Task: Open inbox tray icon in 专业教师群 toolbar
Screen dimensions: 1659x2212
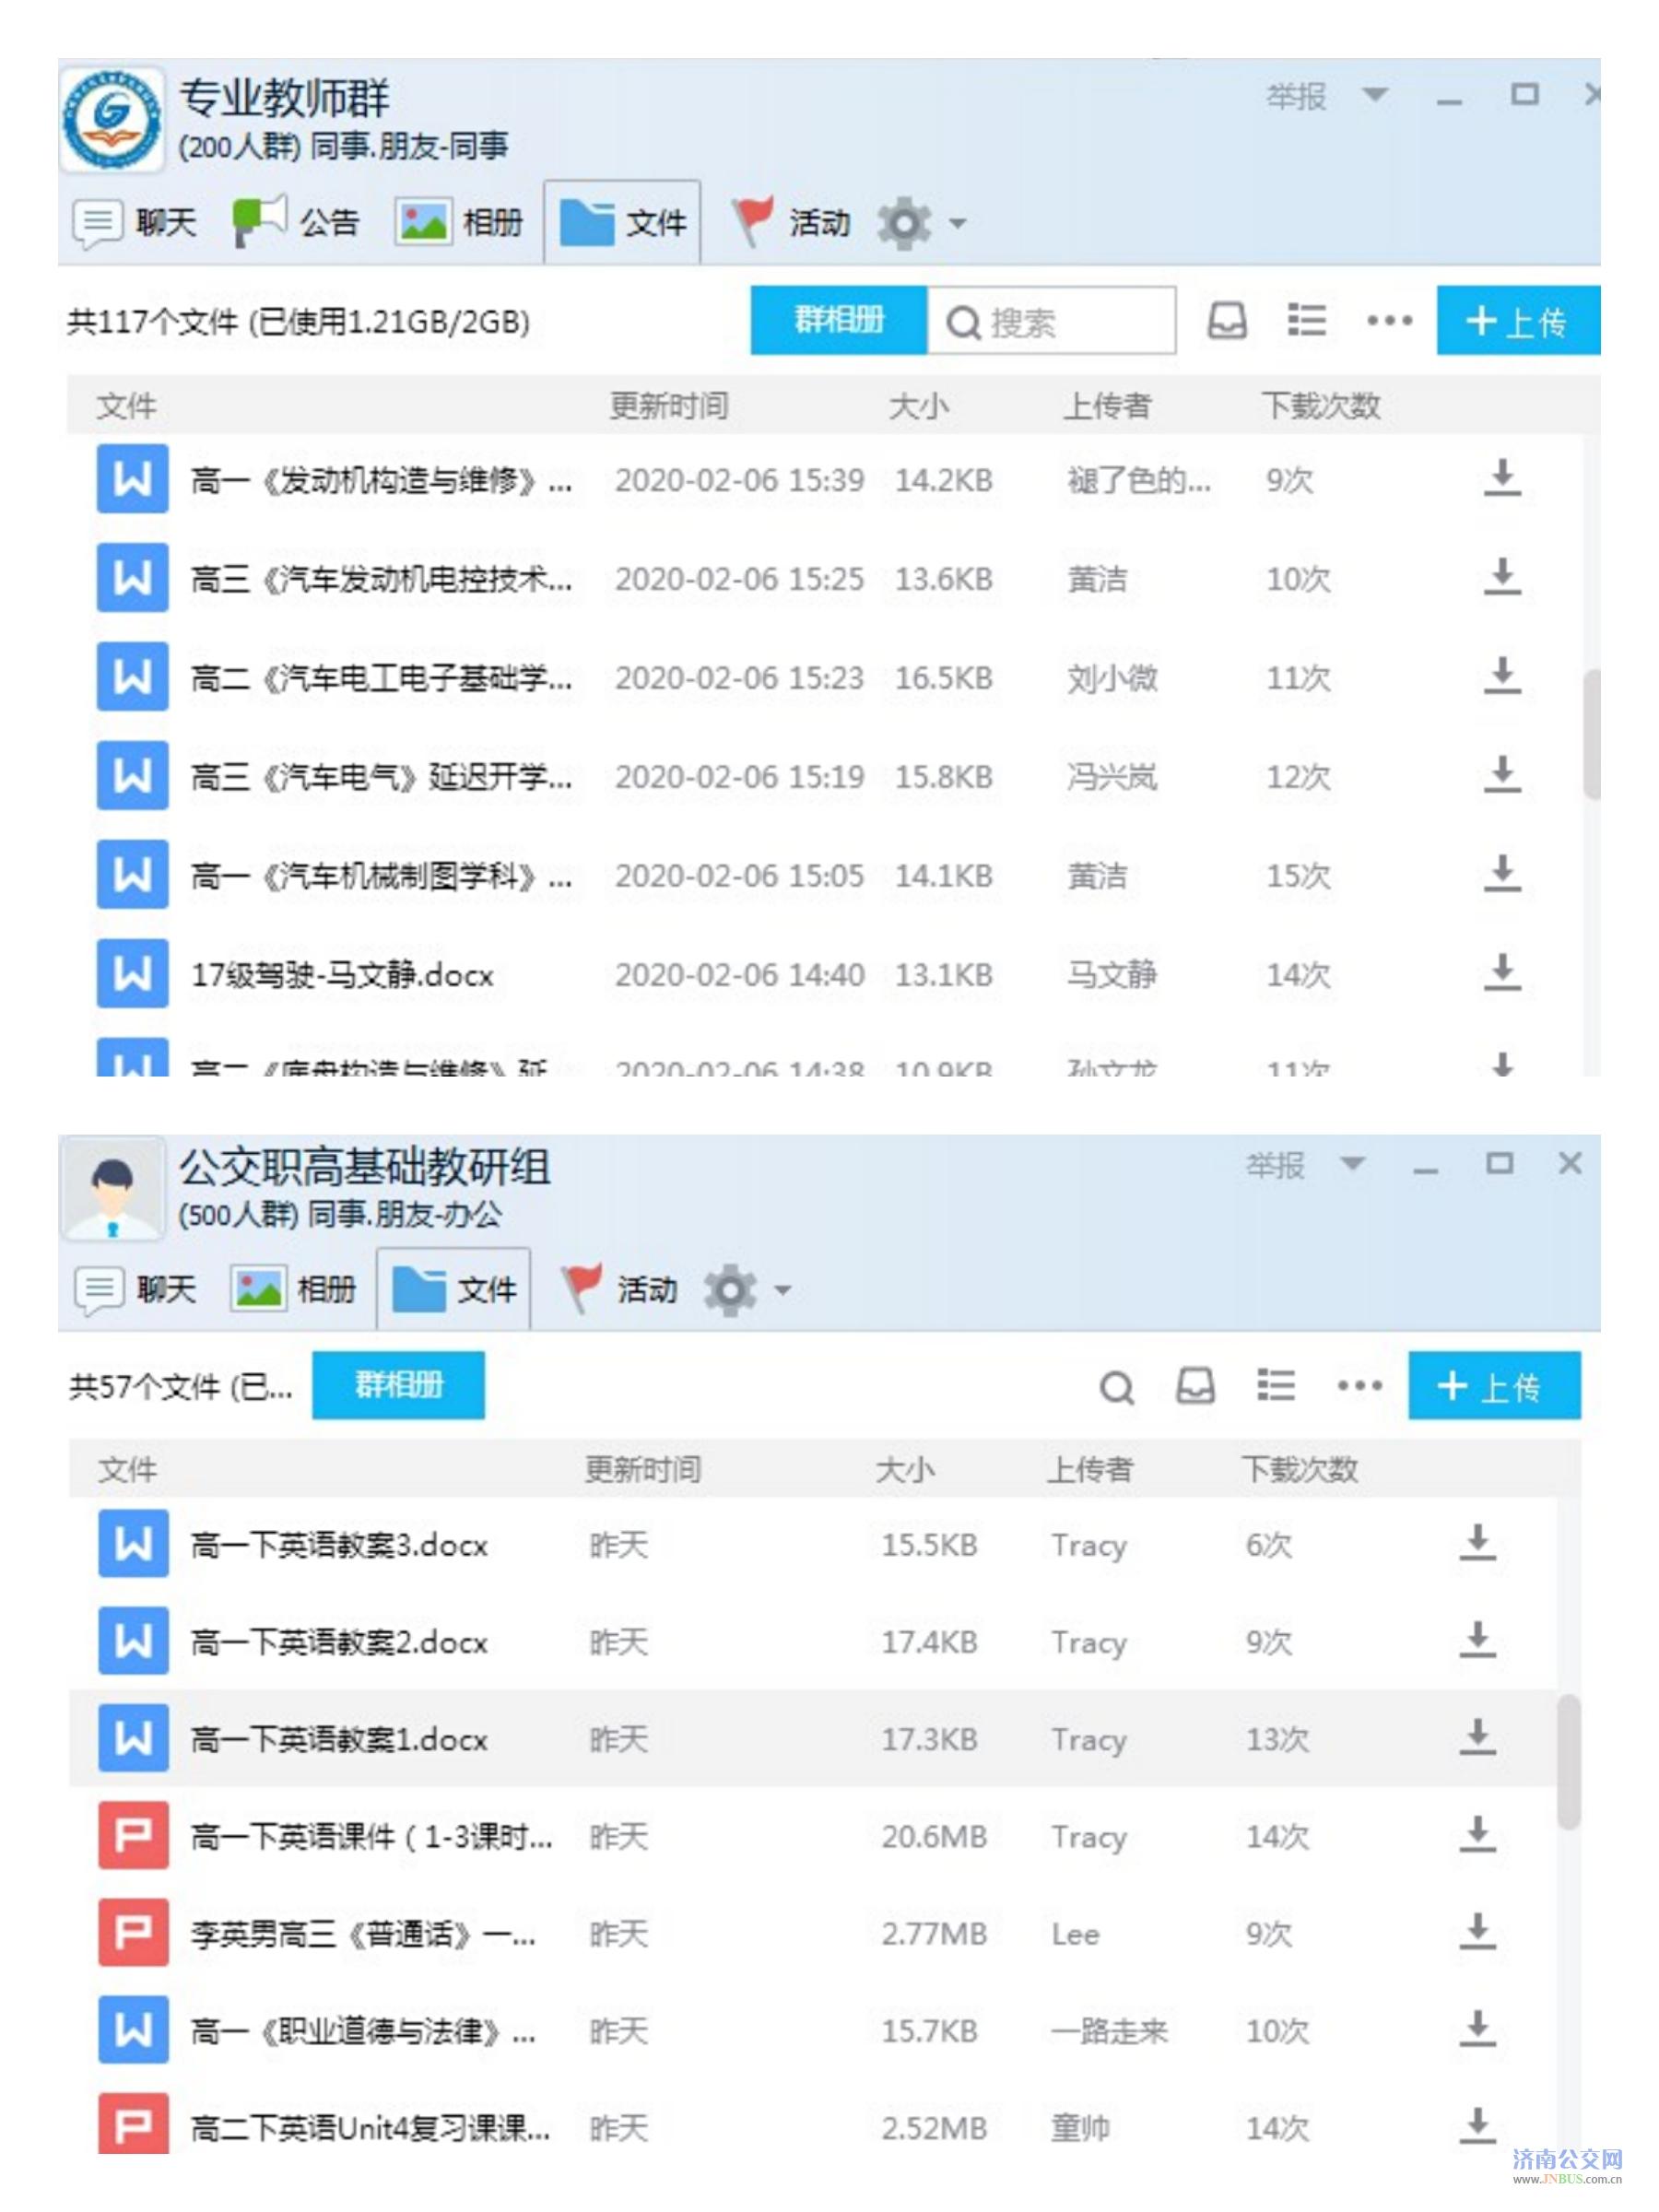Action: coord(1226,321)
